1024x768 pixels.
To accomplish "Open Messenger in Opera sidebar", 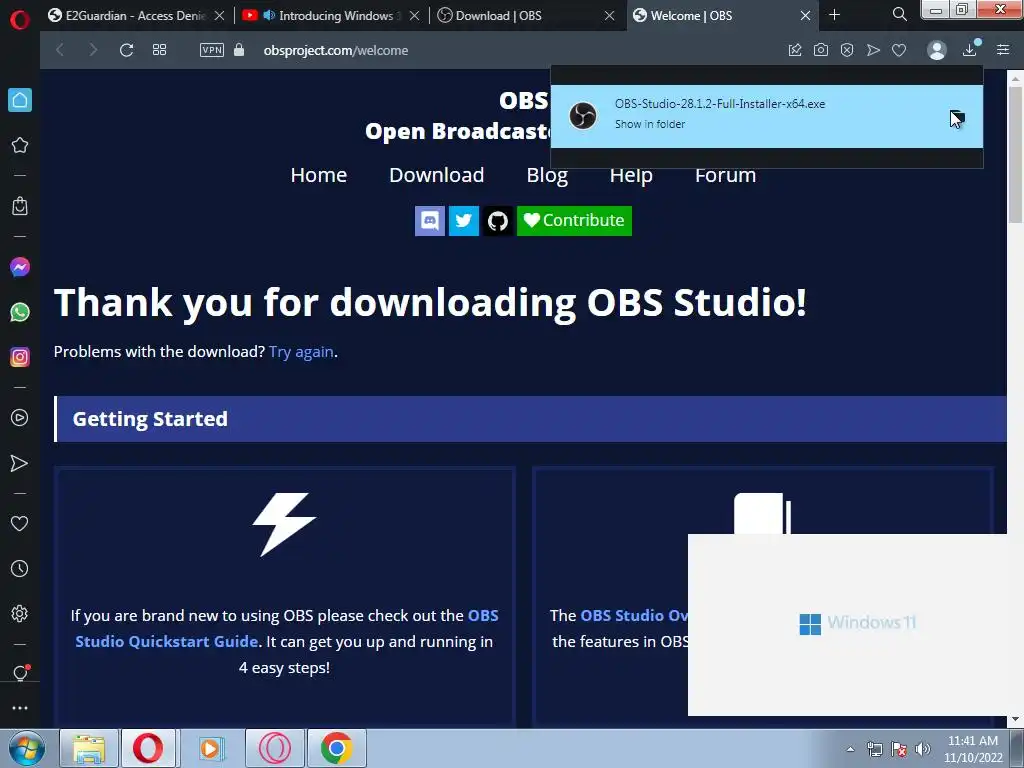I will [x=20, y=266].
